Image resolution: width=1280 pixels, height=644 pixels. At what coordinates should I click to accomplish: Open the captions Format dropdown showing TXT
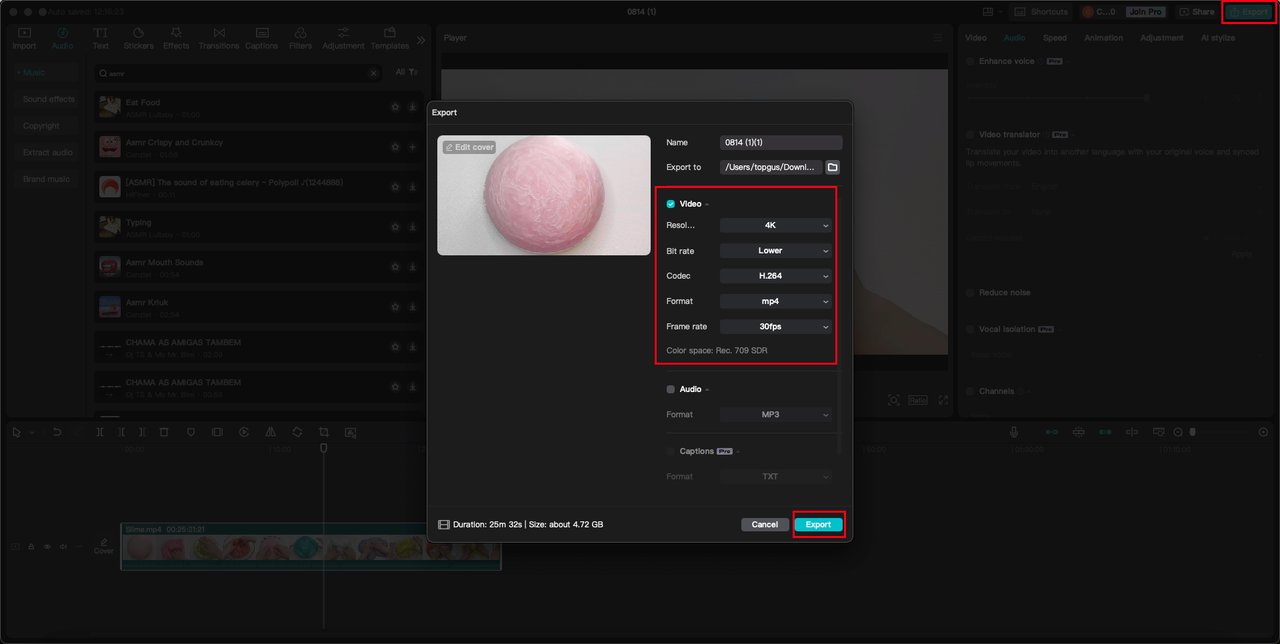click(776, 476)
